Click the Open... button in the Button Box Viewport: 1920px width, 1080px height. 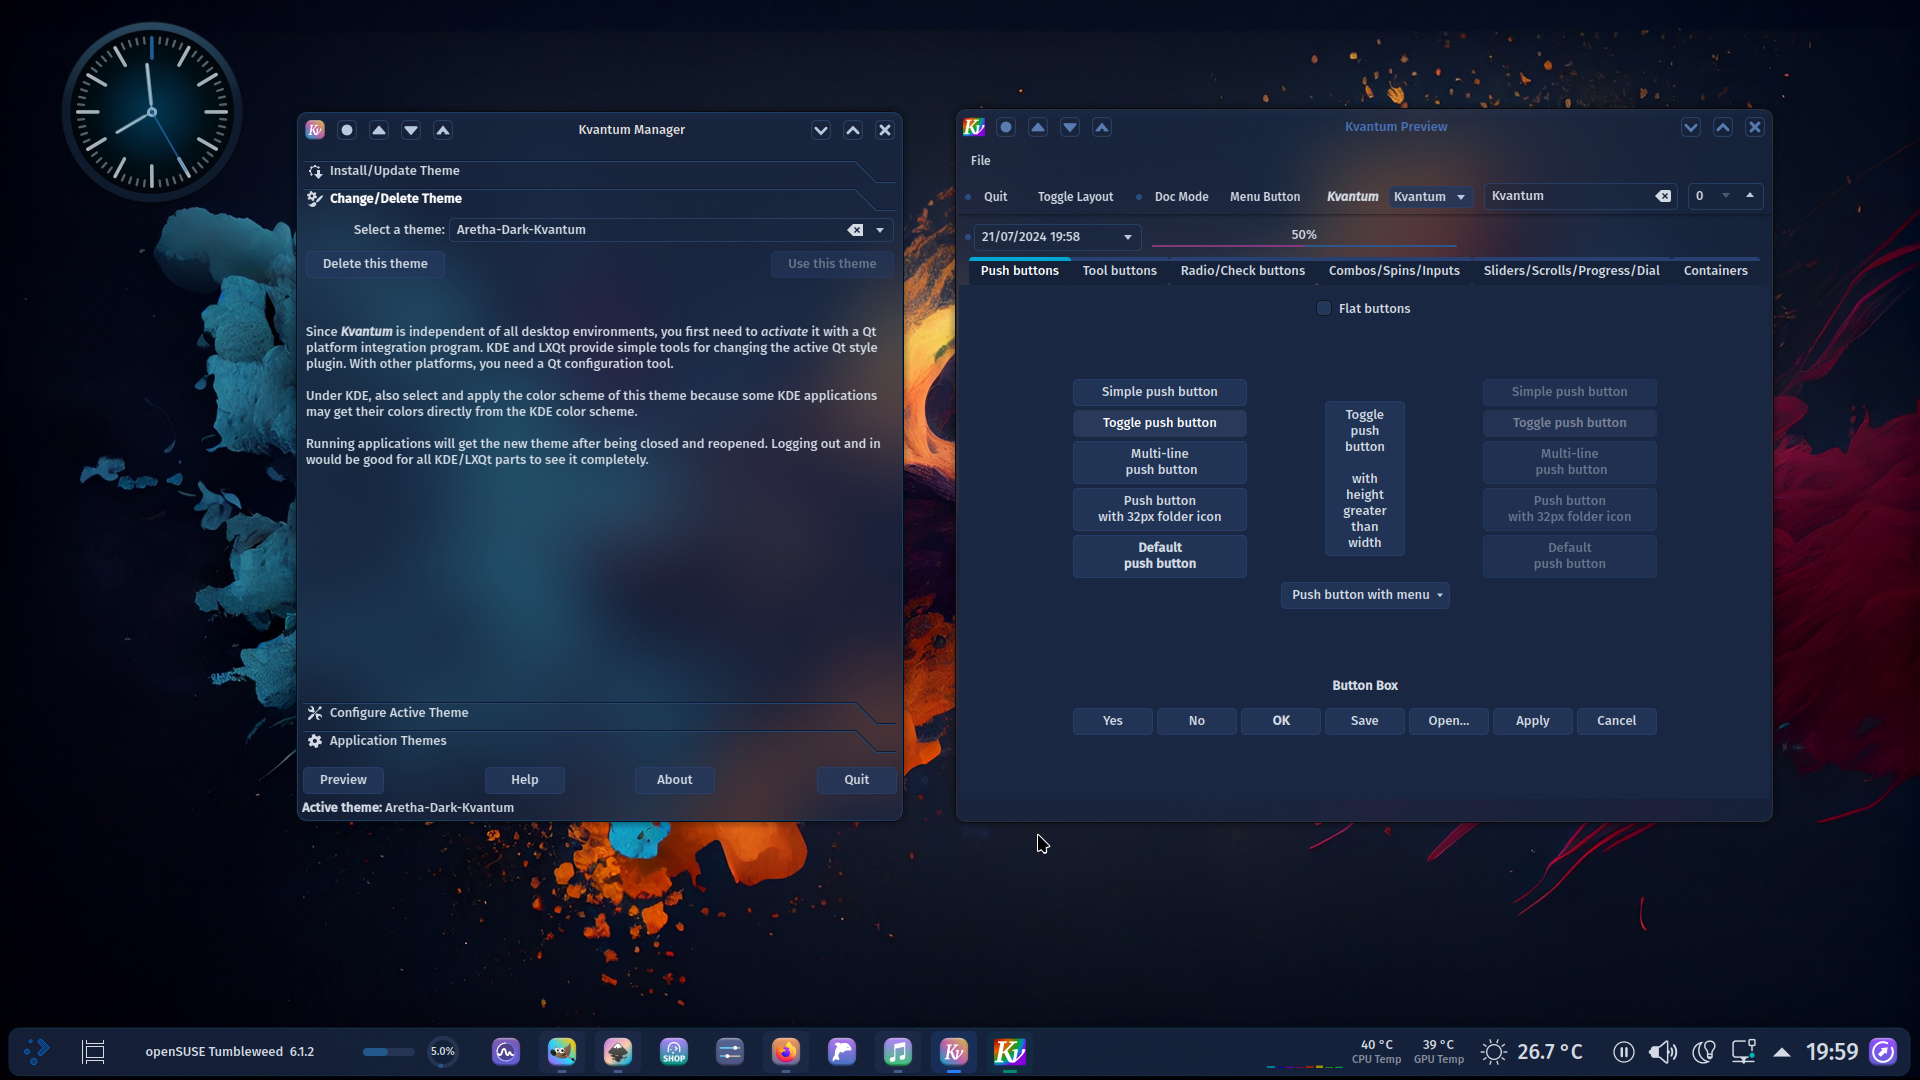click(x=1448, y=721)
